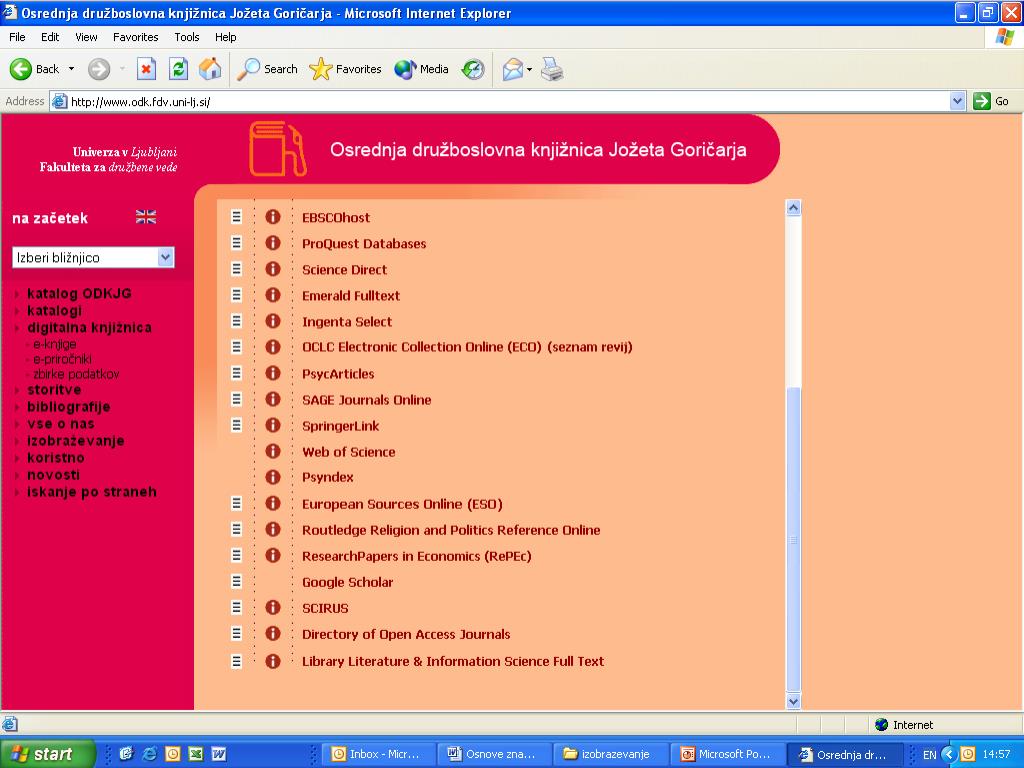Open the info icon for Library Literature & Information Science
Screen dimensions: 1024x768
coord(273,661)
